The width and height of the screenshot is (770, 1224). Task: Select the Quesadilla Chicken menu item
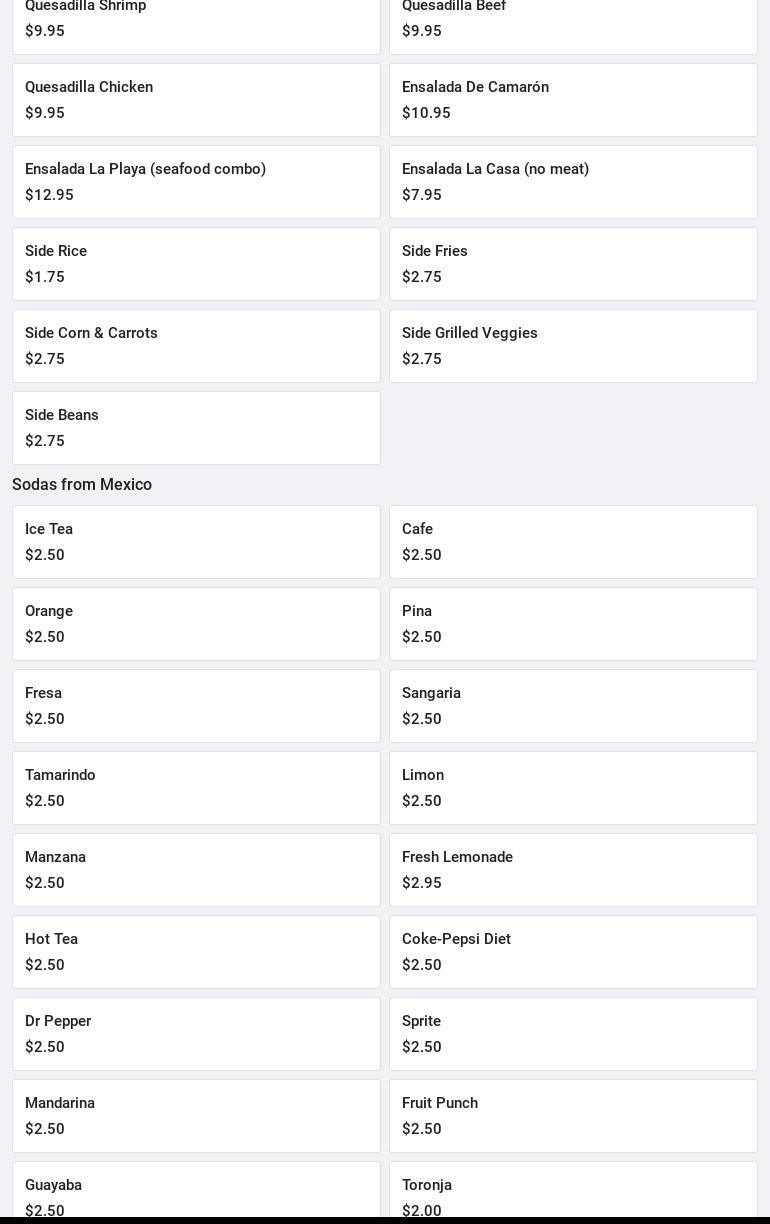click(x=196, y=100)
